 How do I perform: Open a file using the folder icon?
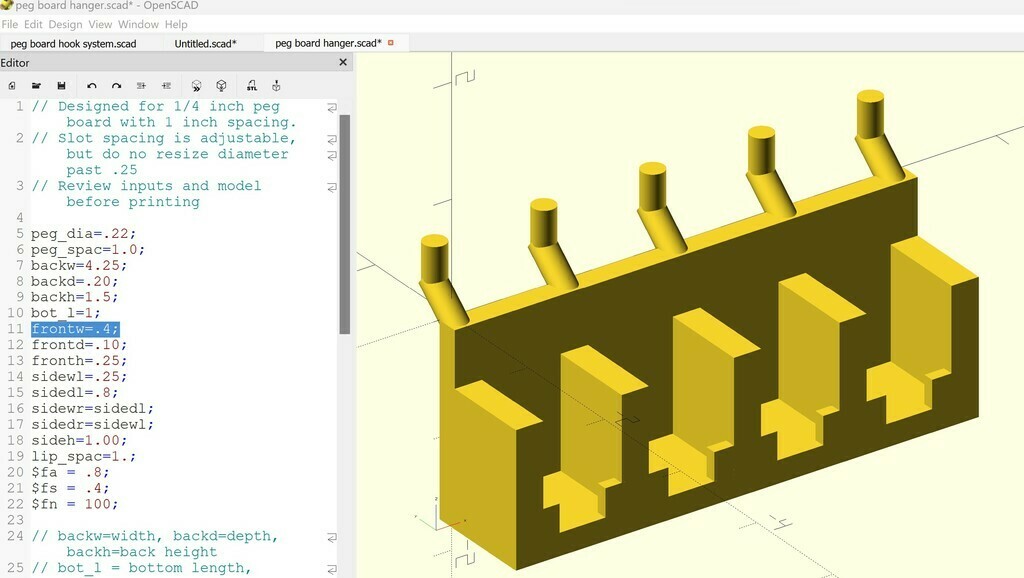[x=36, y=86]
